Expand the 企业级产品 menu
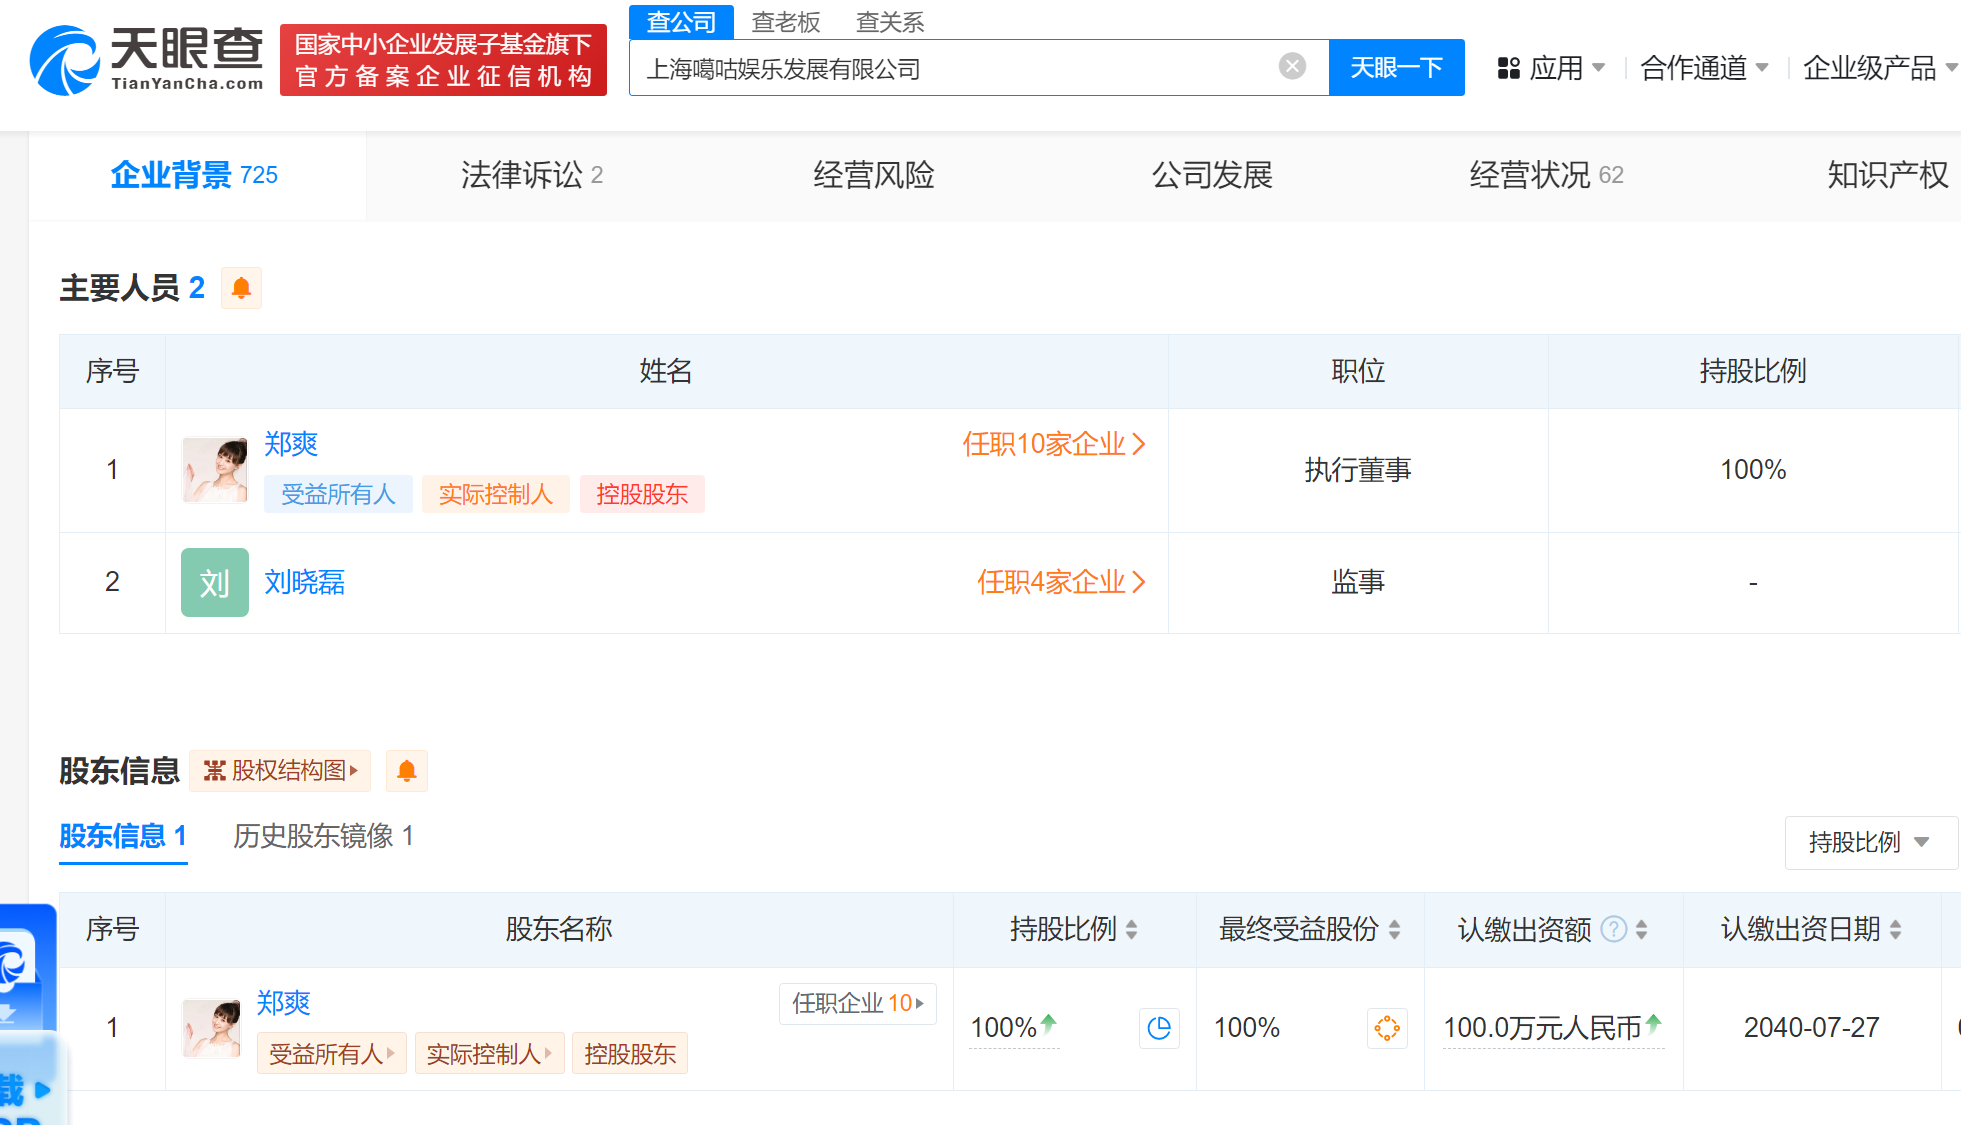This screenshot has width=1961, height=1125. (1880, 68)
